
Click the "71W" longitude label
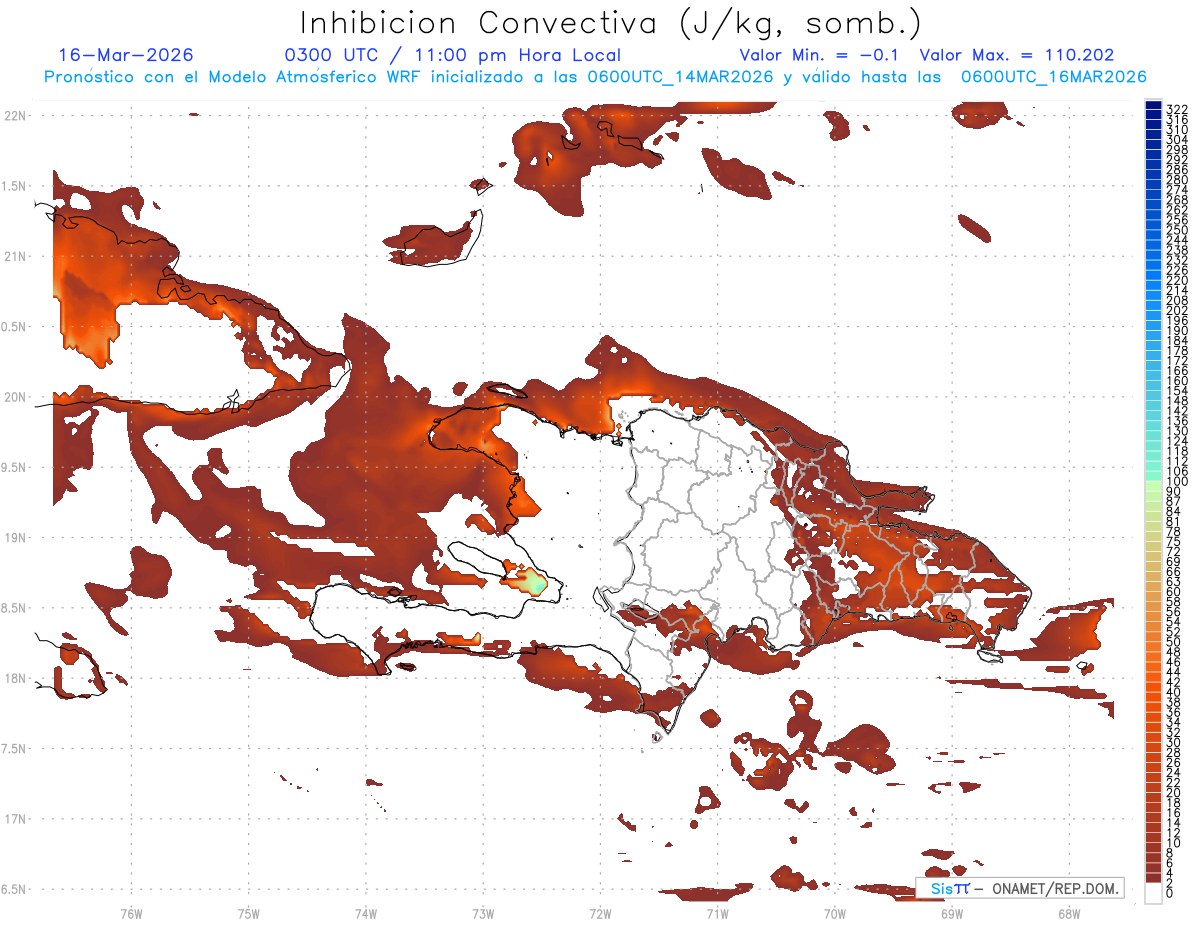pyautogui.click(x=717, y=913)
